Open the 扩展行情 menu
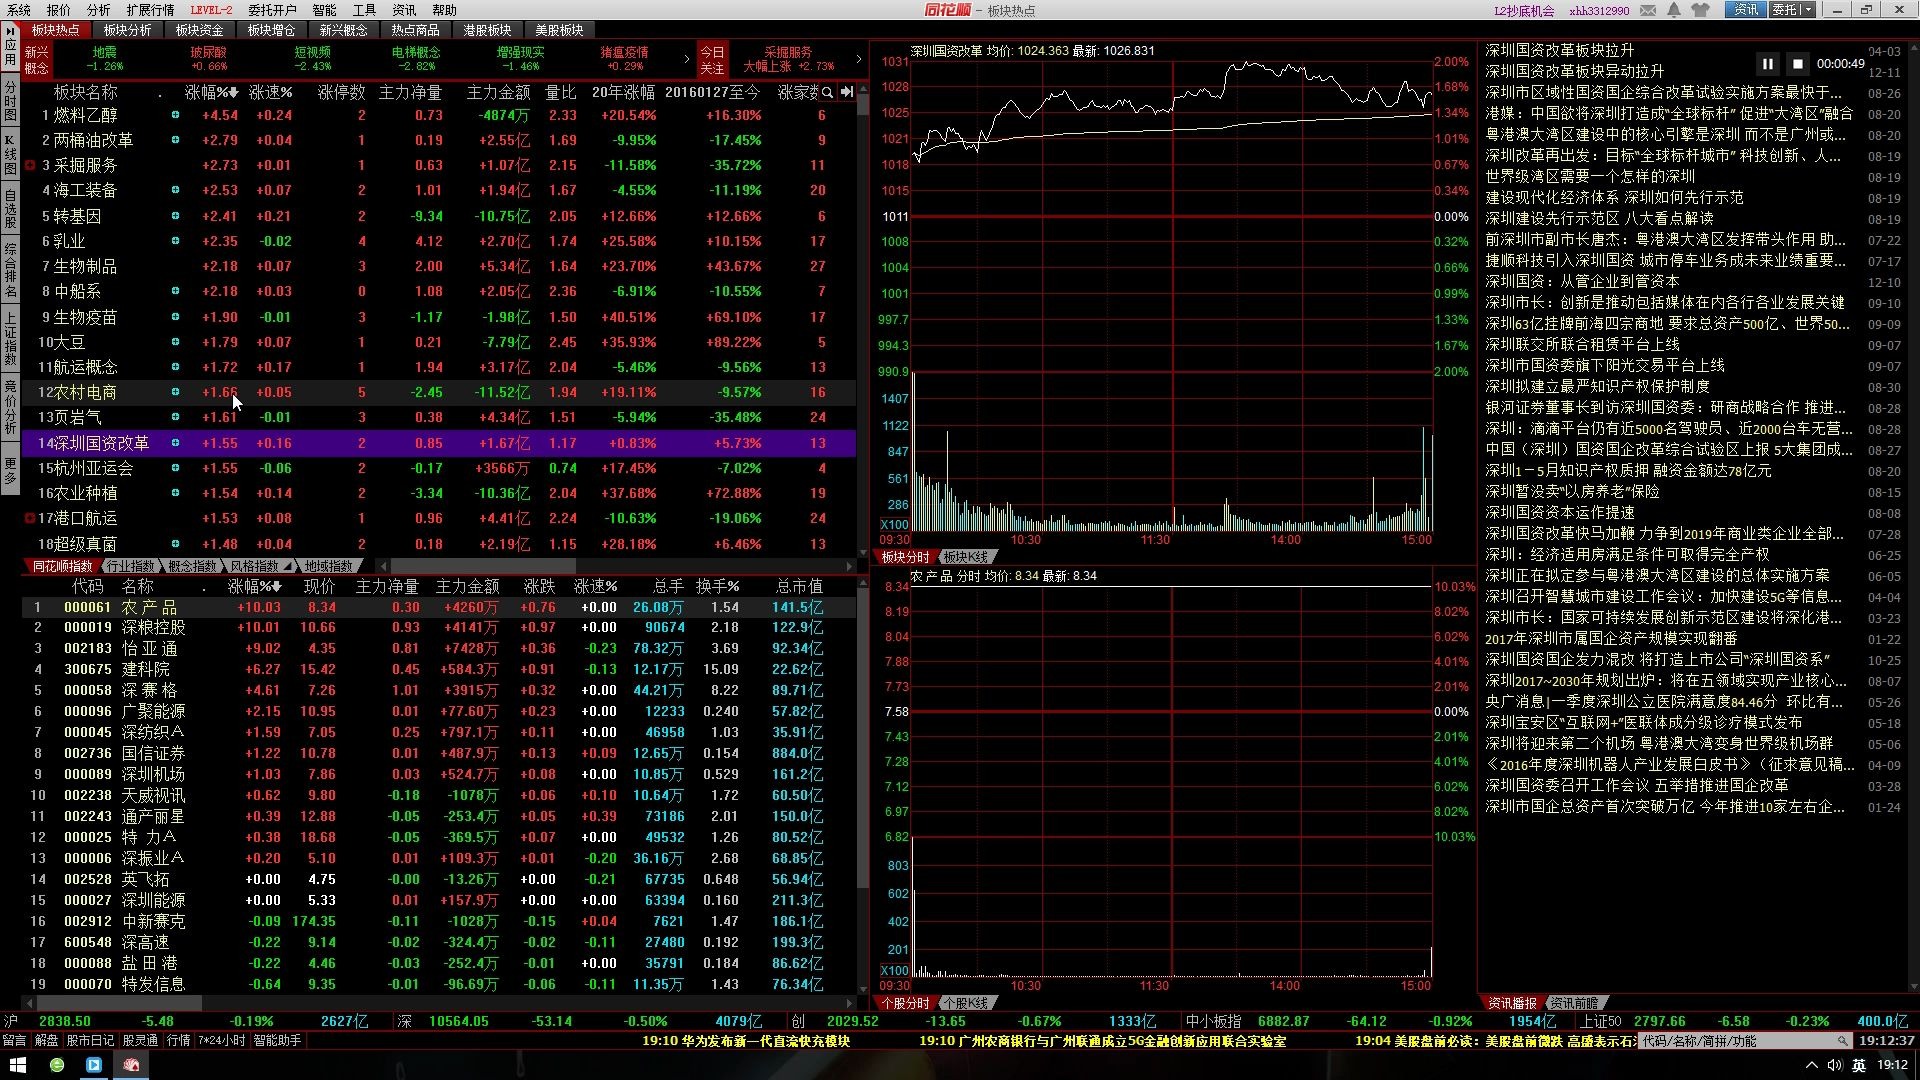The image size is (1920, 1080). tap(150, 10)
